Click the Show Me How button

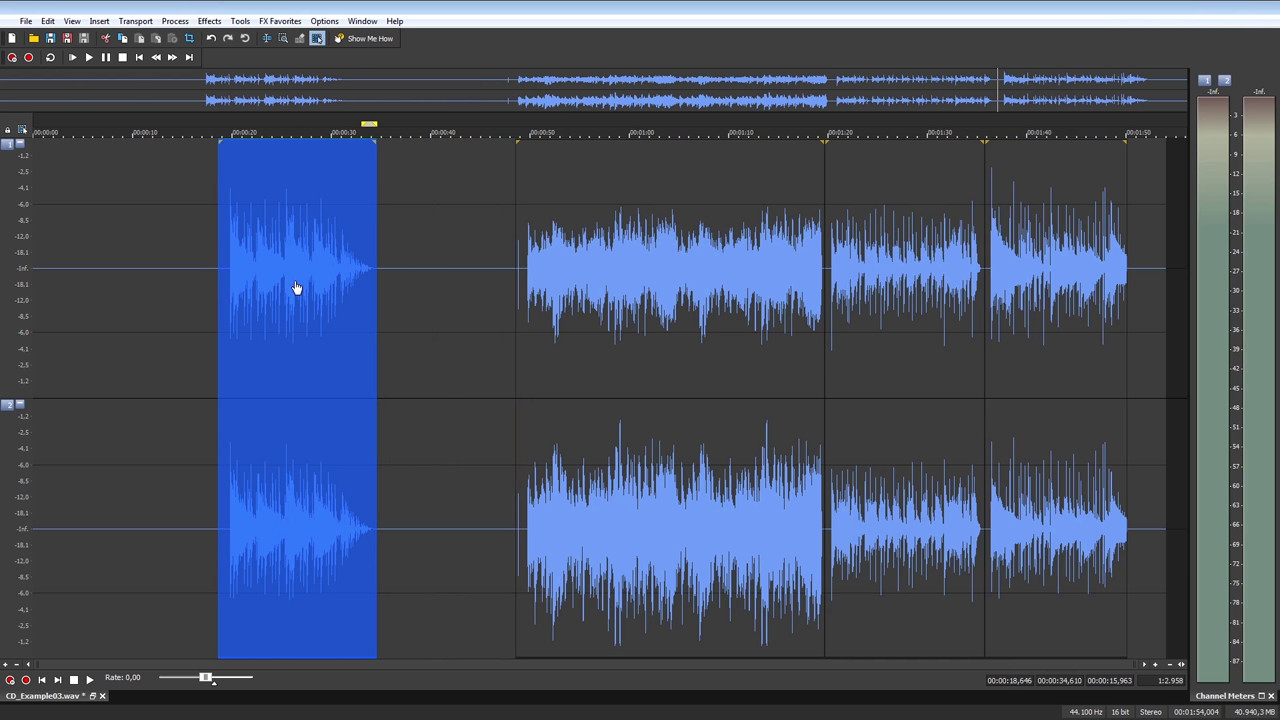point(364,38)
